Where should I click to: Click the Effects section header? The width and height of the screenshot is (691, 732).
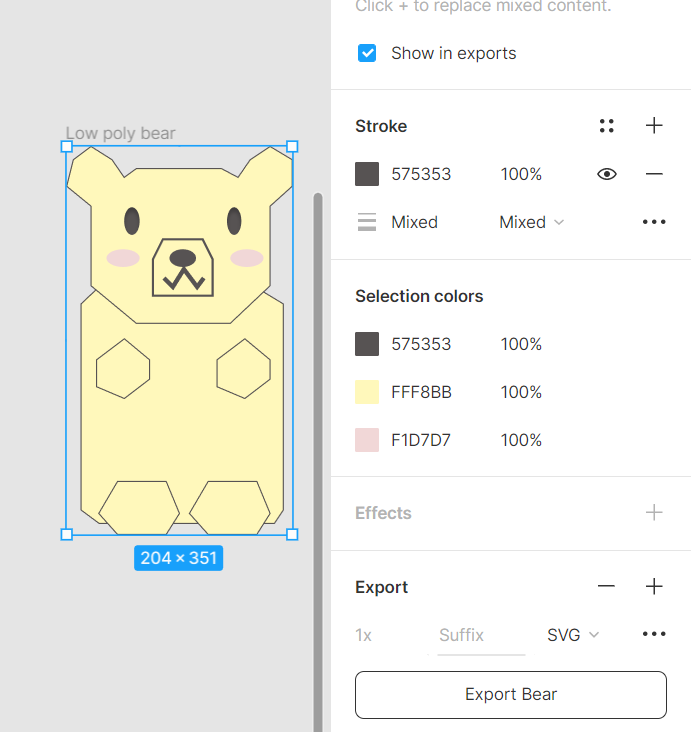383,513
